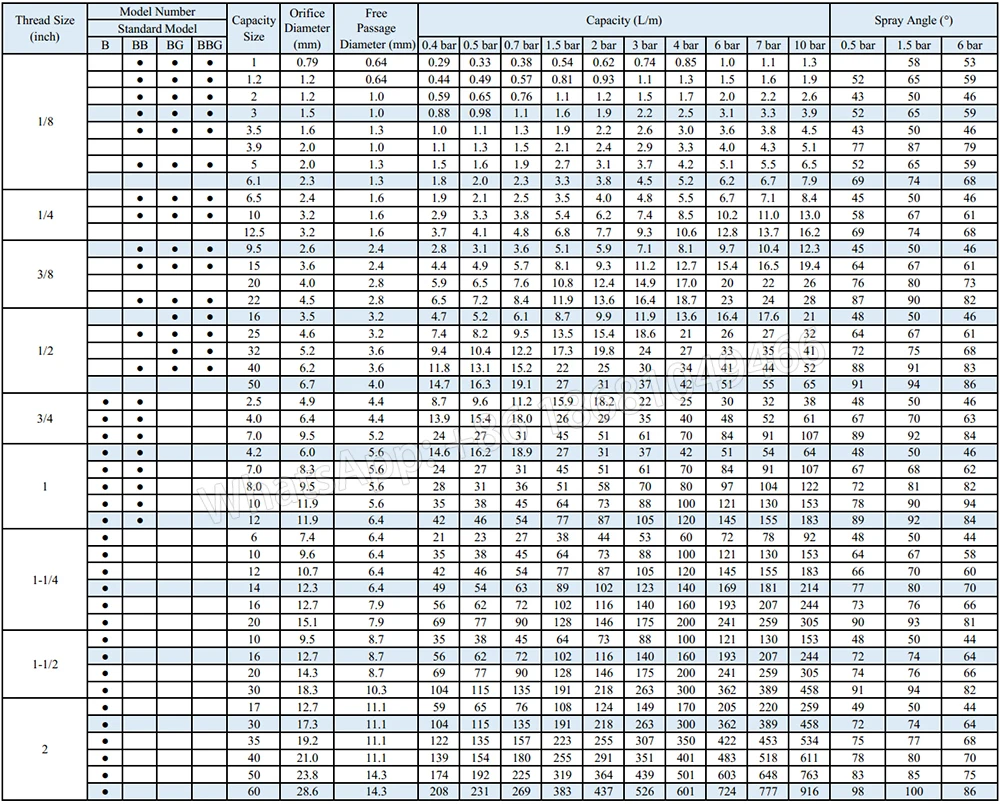Select the 'BBG' model column header

pyautogui.click(x=210, y=45)
